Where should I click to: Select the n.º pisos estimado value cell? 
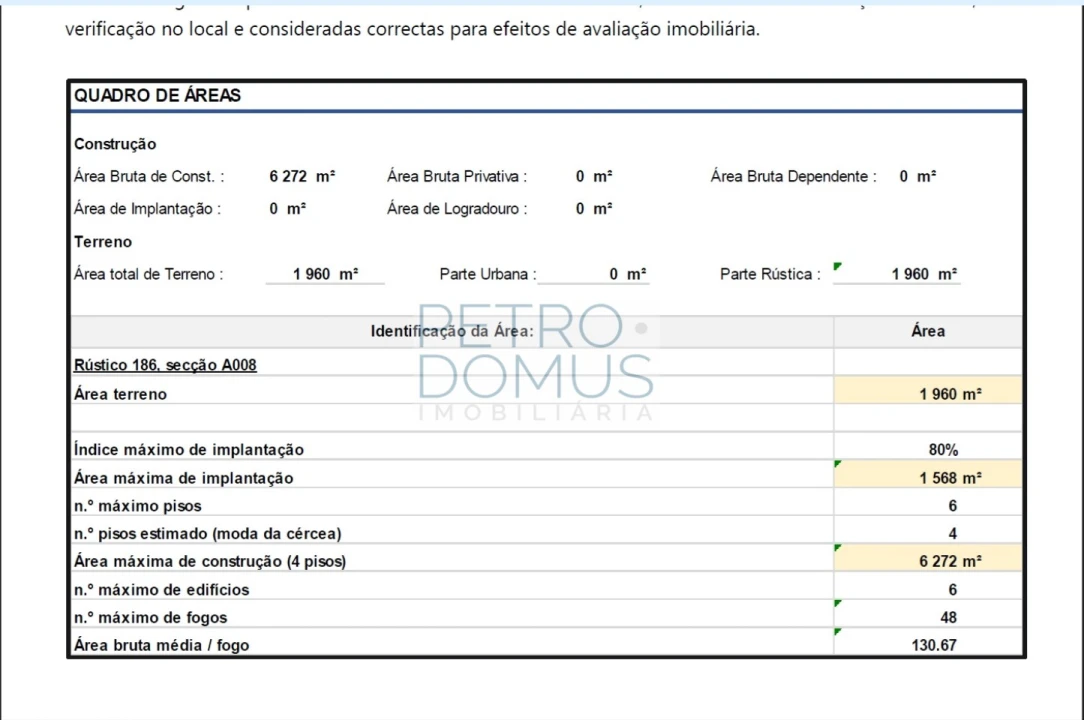click(x=928, y=534)
